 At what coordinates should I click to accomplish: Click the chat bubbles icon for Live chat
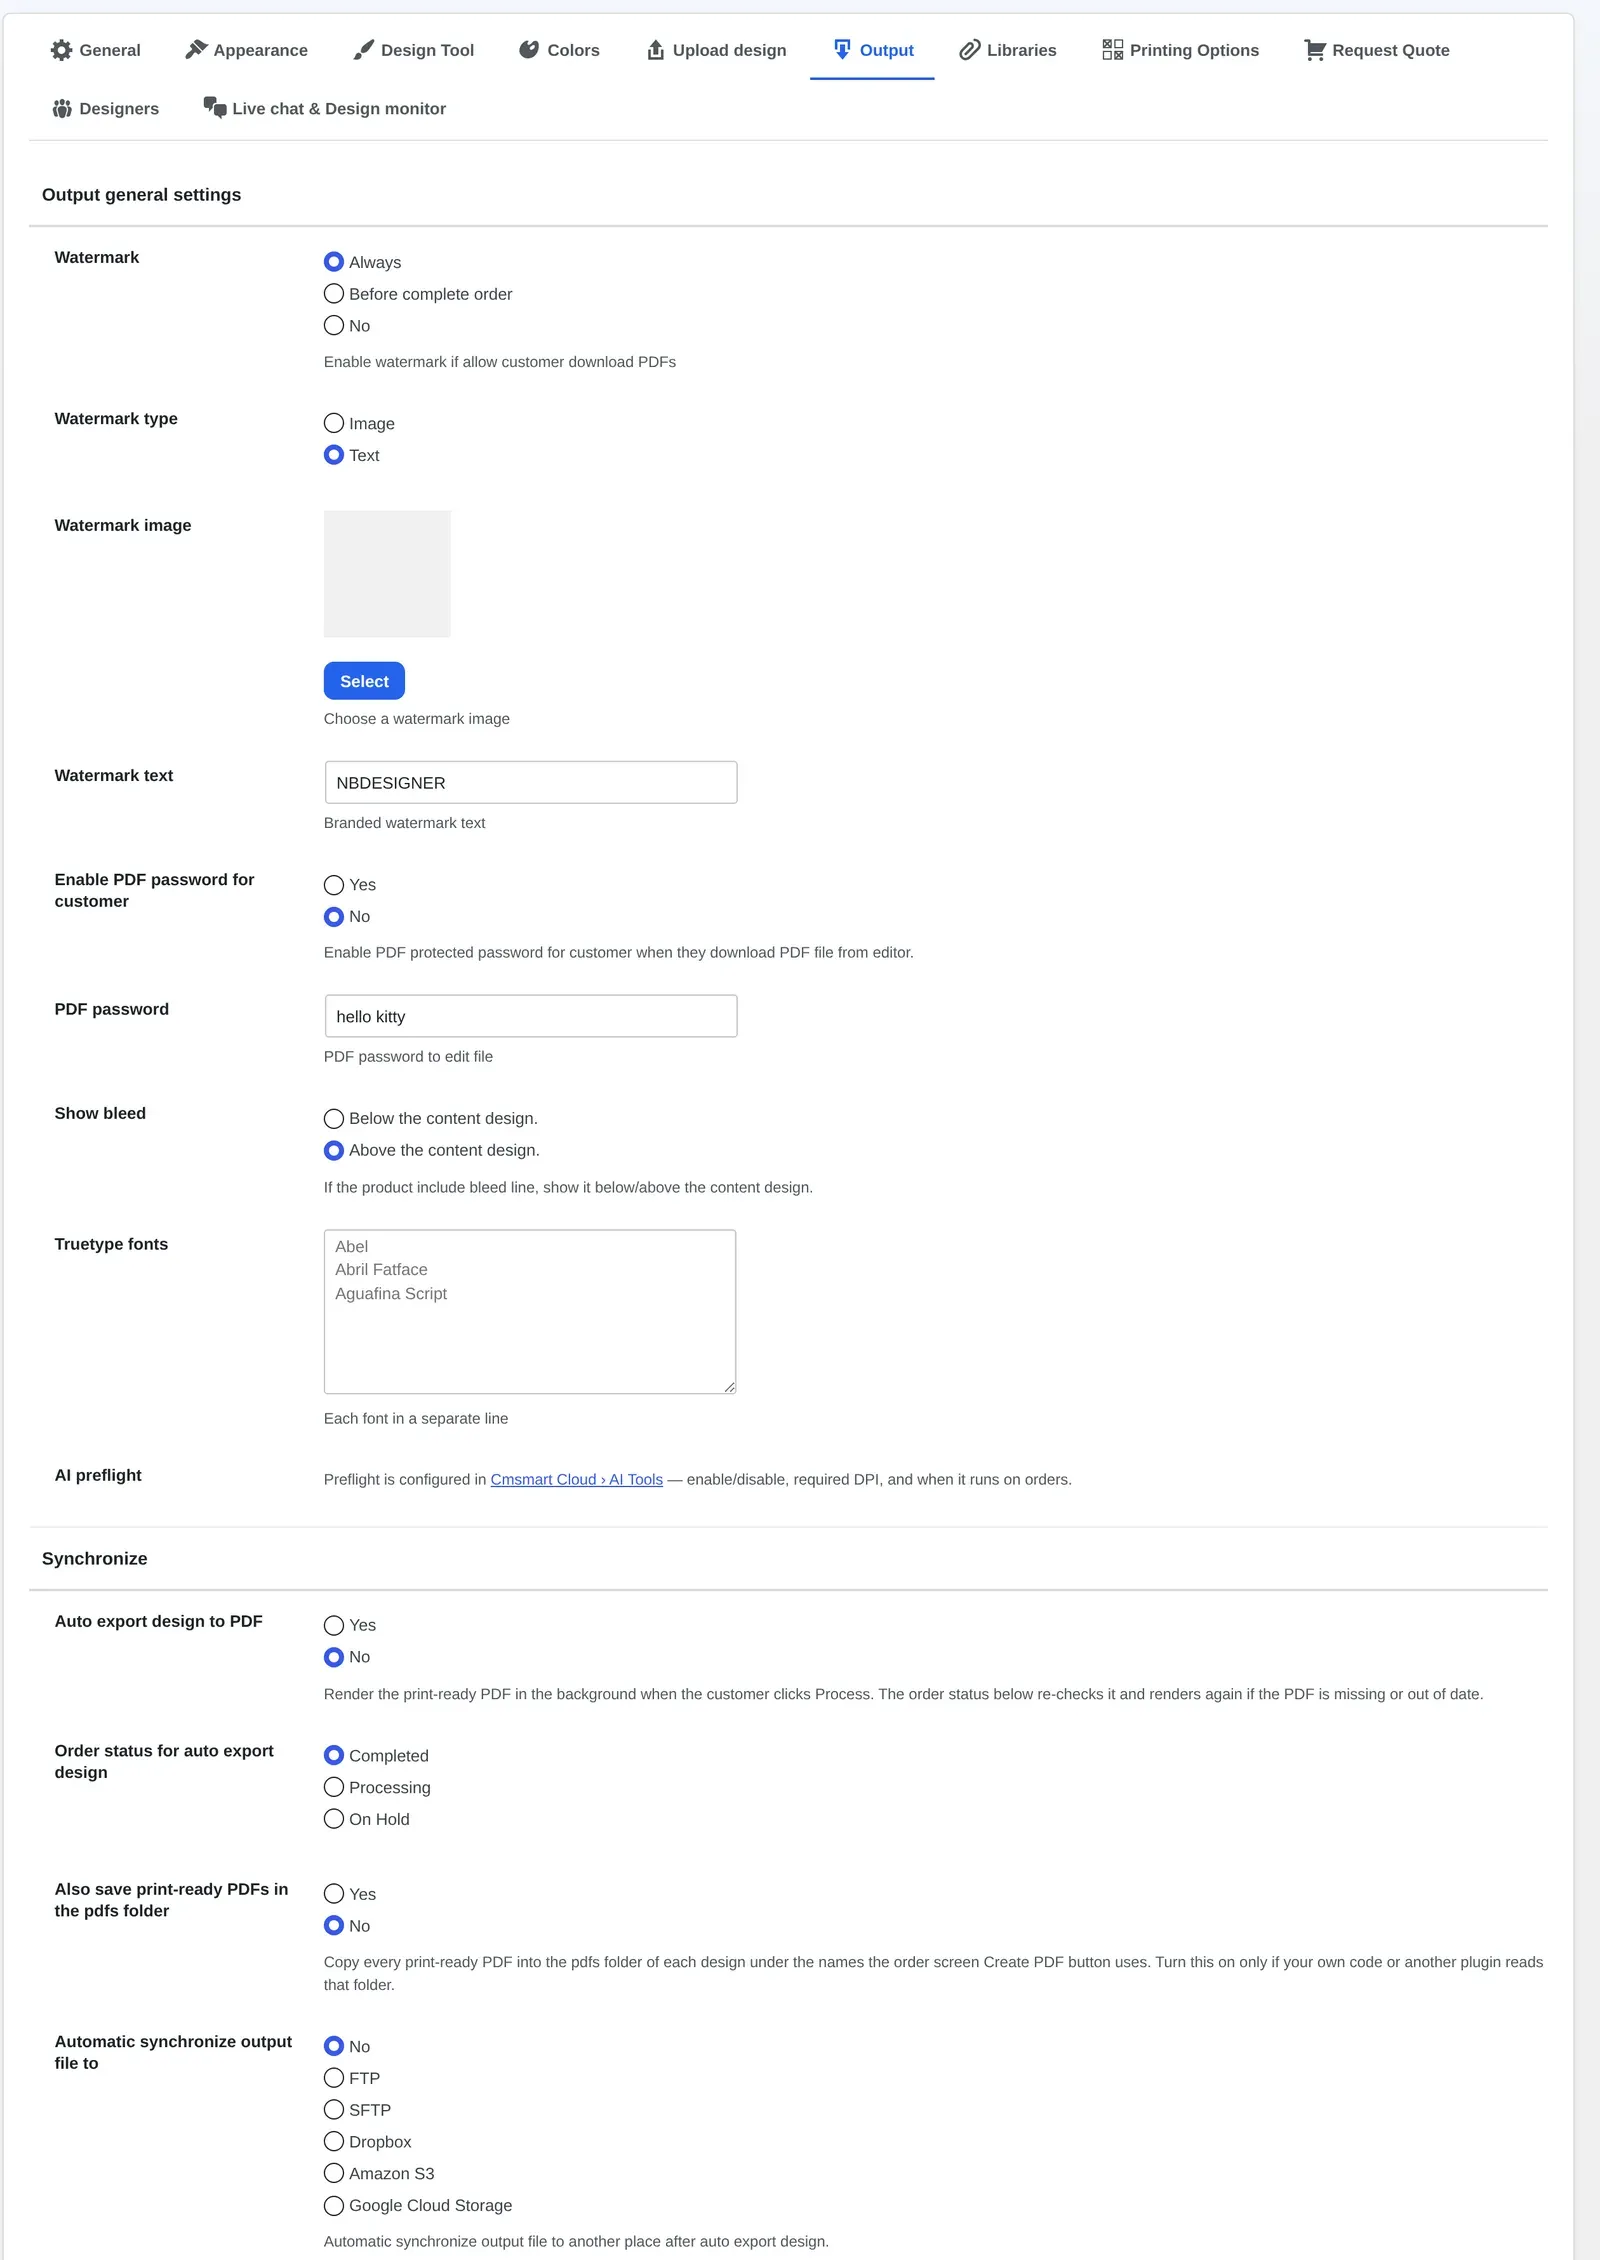coord(215,107)
